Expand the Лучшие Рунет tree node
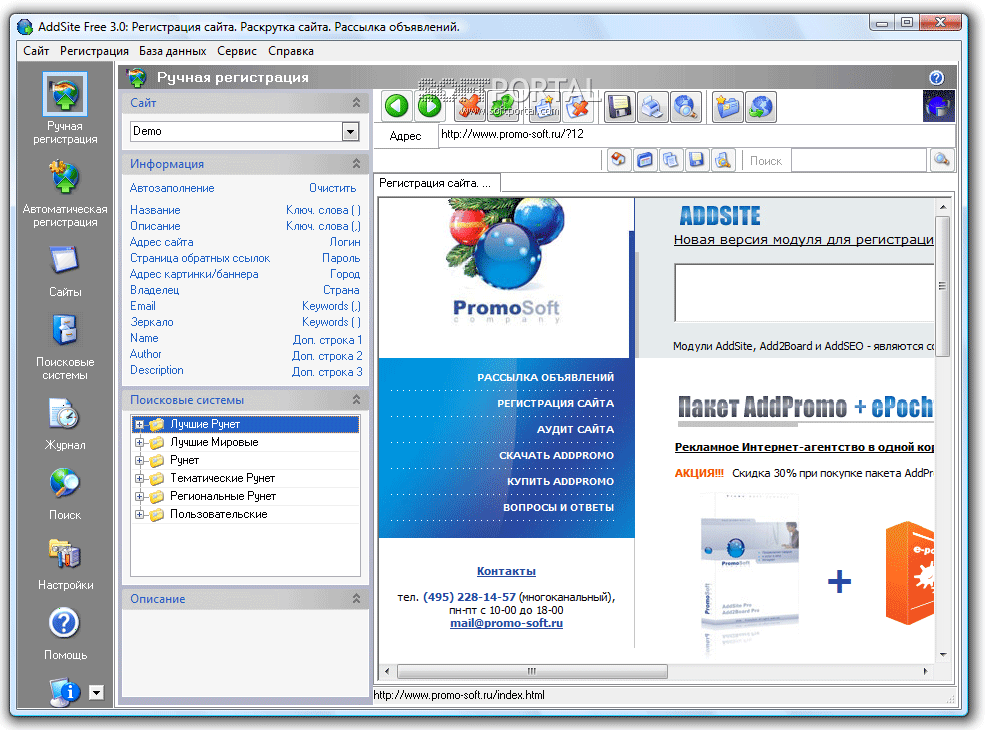The image size is (985, 730). tap(139, 424)
